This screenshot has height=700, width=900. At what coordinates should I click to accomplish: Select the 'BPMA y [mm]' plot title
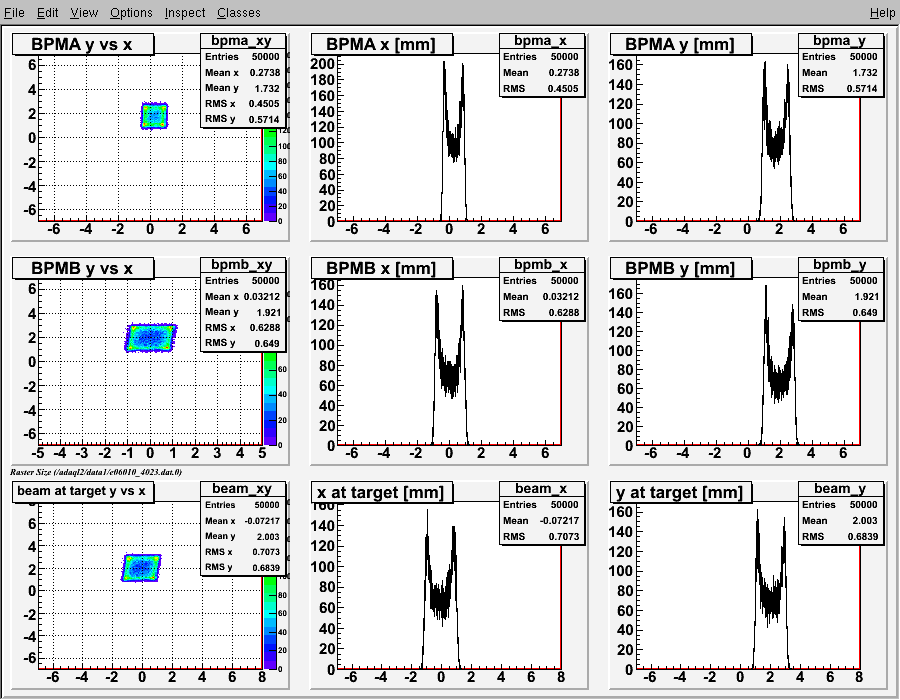(x=680, y=45)
